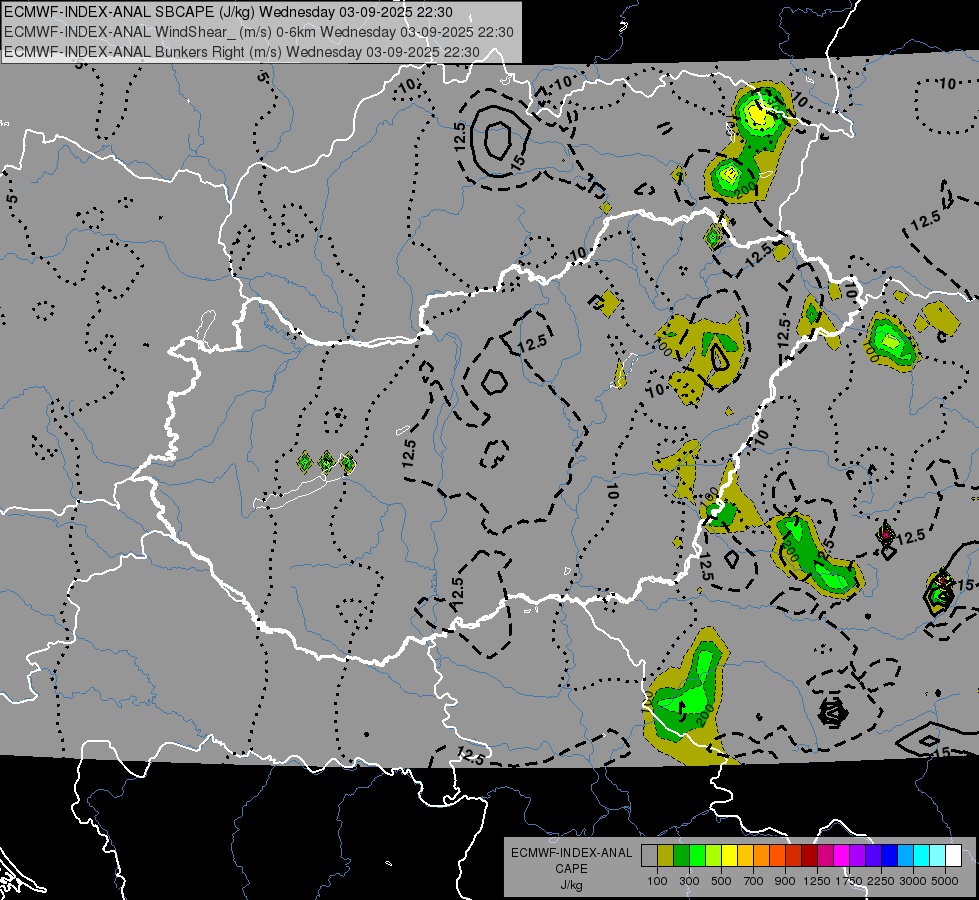Select the SBCAPE (J/kg) header line
The height and width of the screenshot is (900, 979).
tap(228, 12)
